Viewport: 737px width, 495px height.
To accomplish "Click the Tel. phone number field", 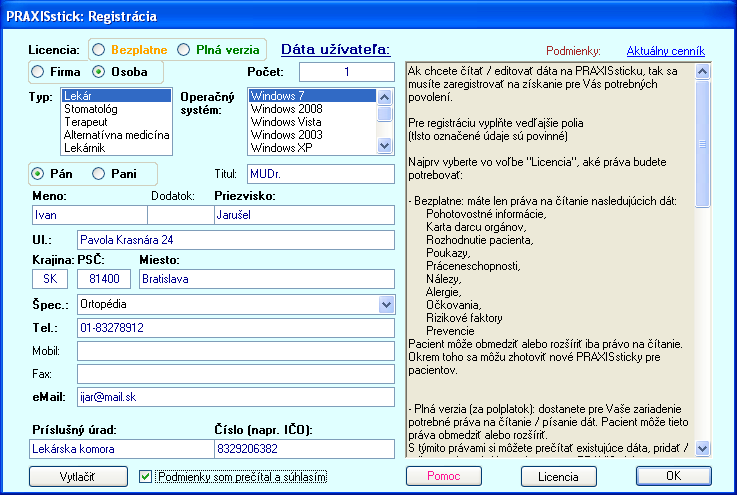I will pyautogui.click(x=235, y=328).
